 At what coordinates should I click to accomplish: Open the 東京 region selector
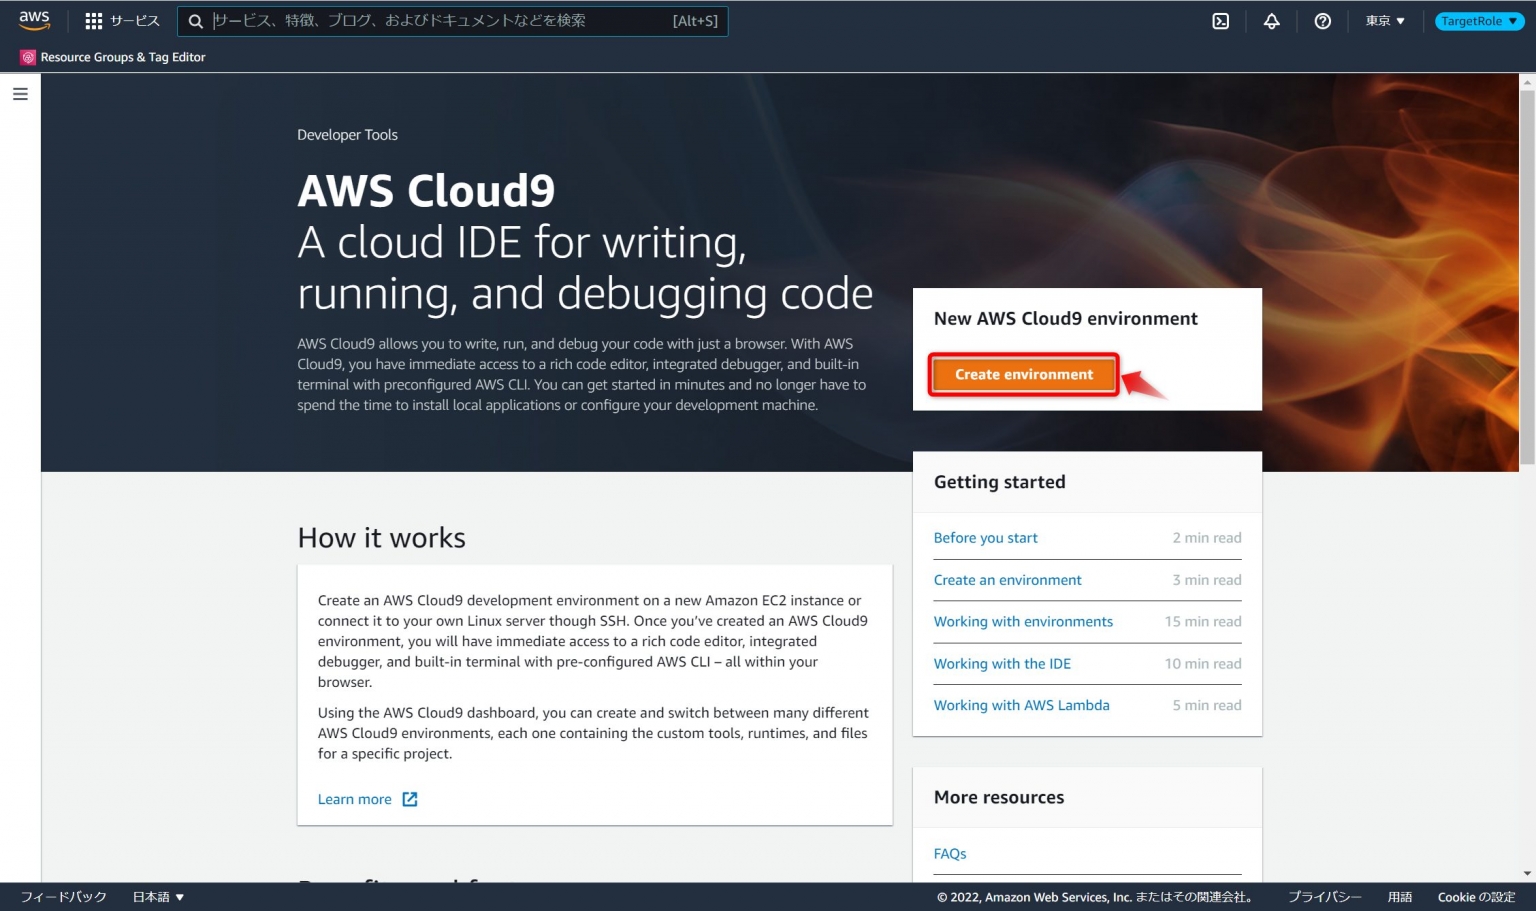1383,20
